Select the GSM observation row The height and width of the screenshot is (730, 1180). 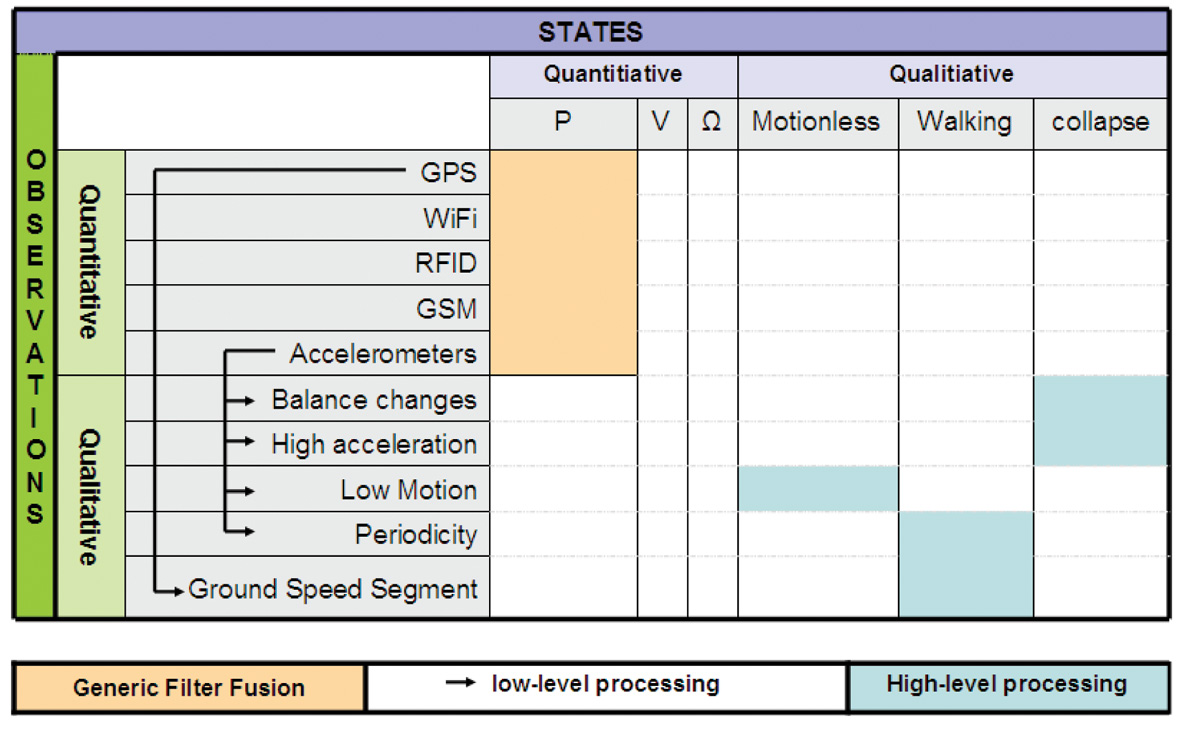pos(446,309)
